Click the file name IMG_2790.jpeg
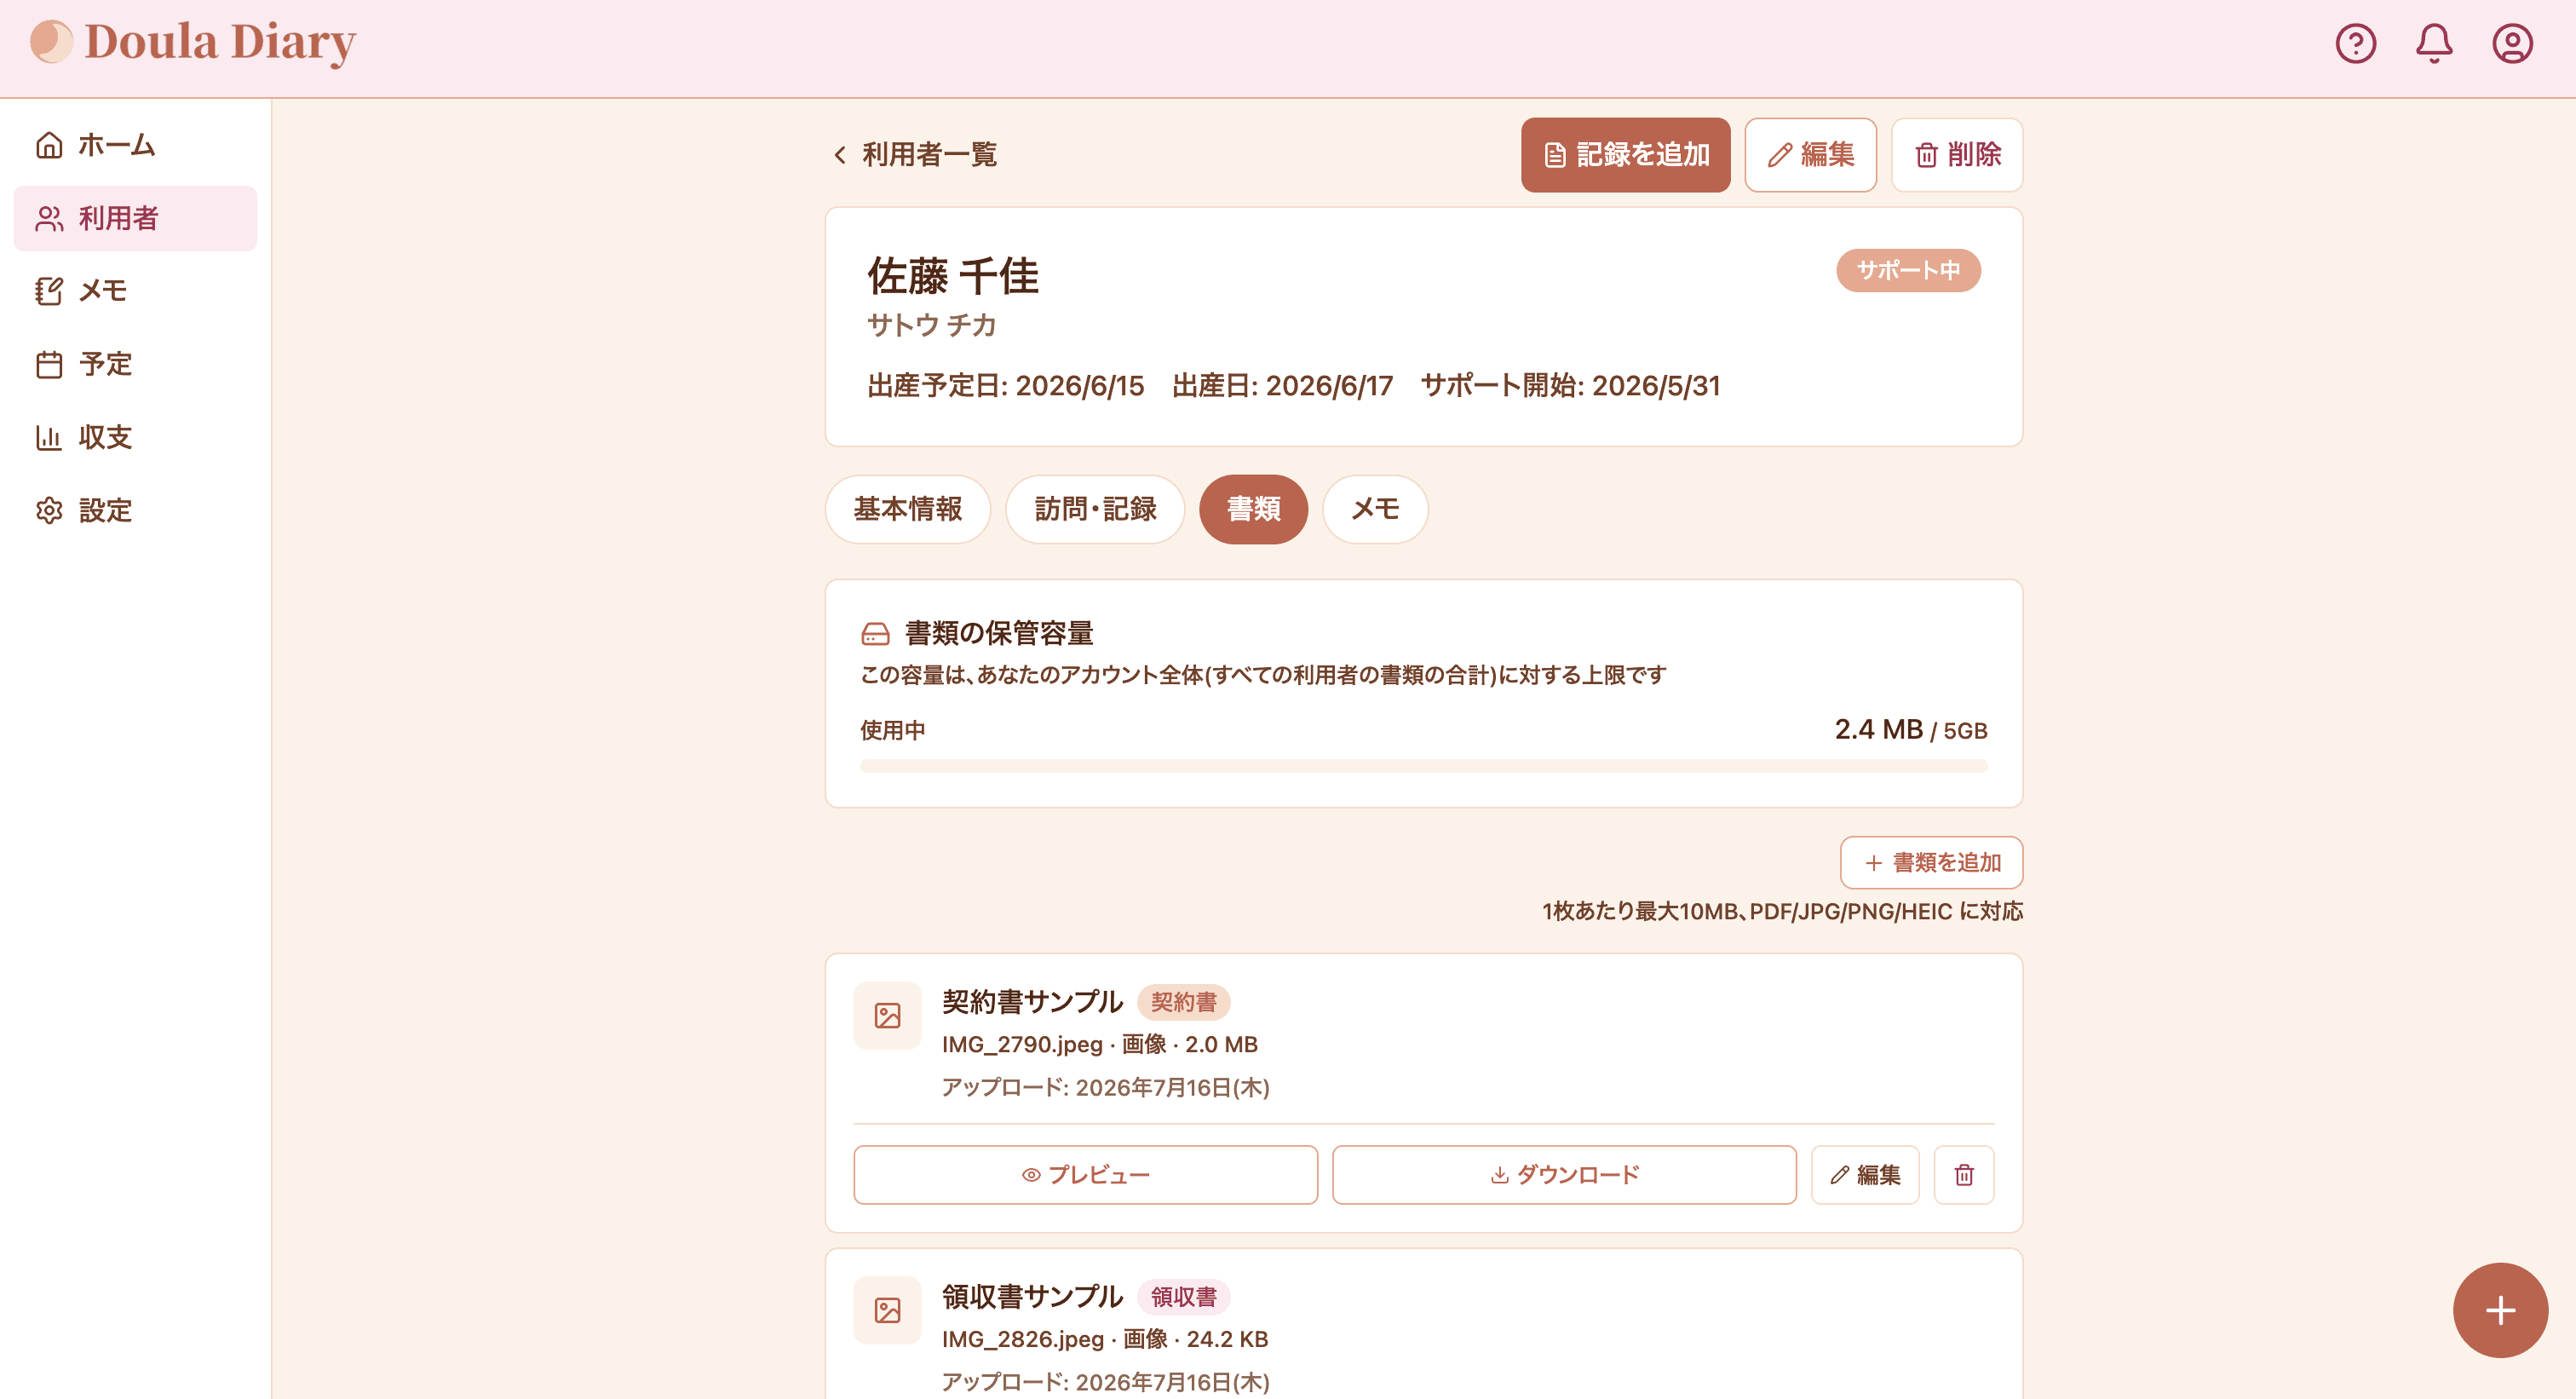 pyautogui.click(x=1022, y=1044)
